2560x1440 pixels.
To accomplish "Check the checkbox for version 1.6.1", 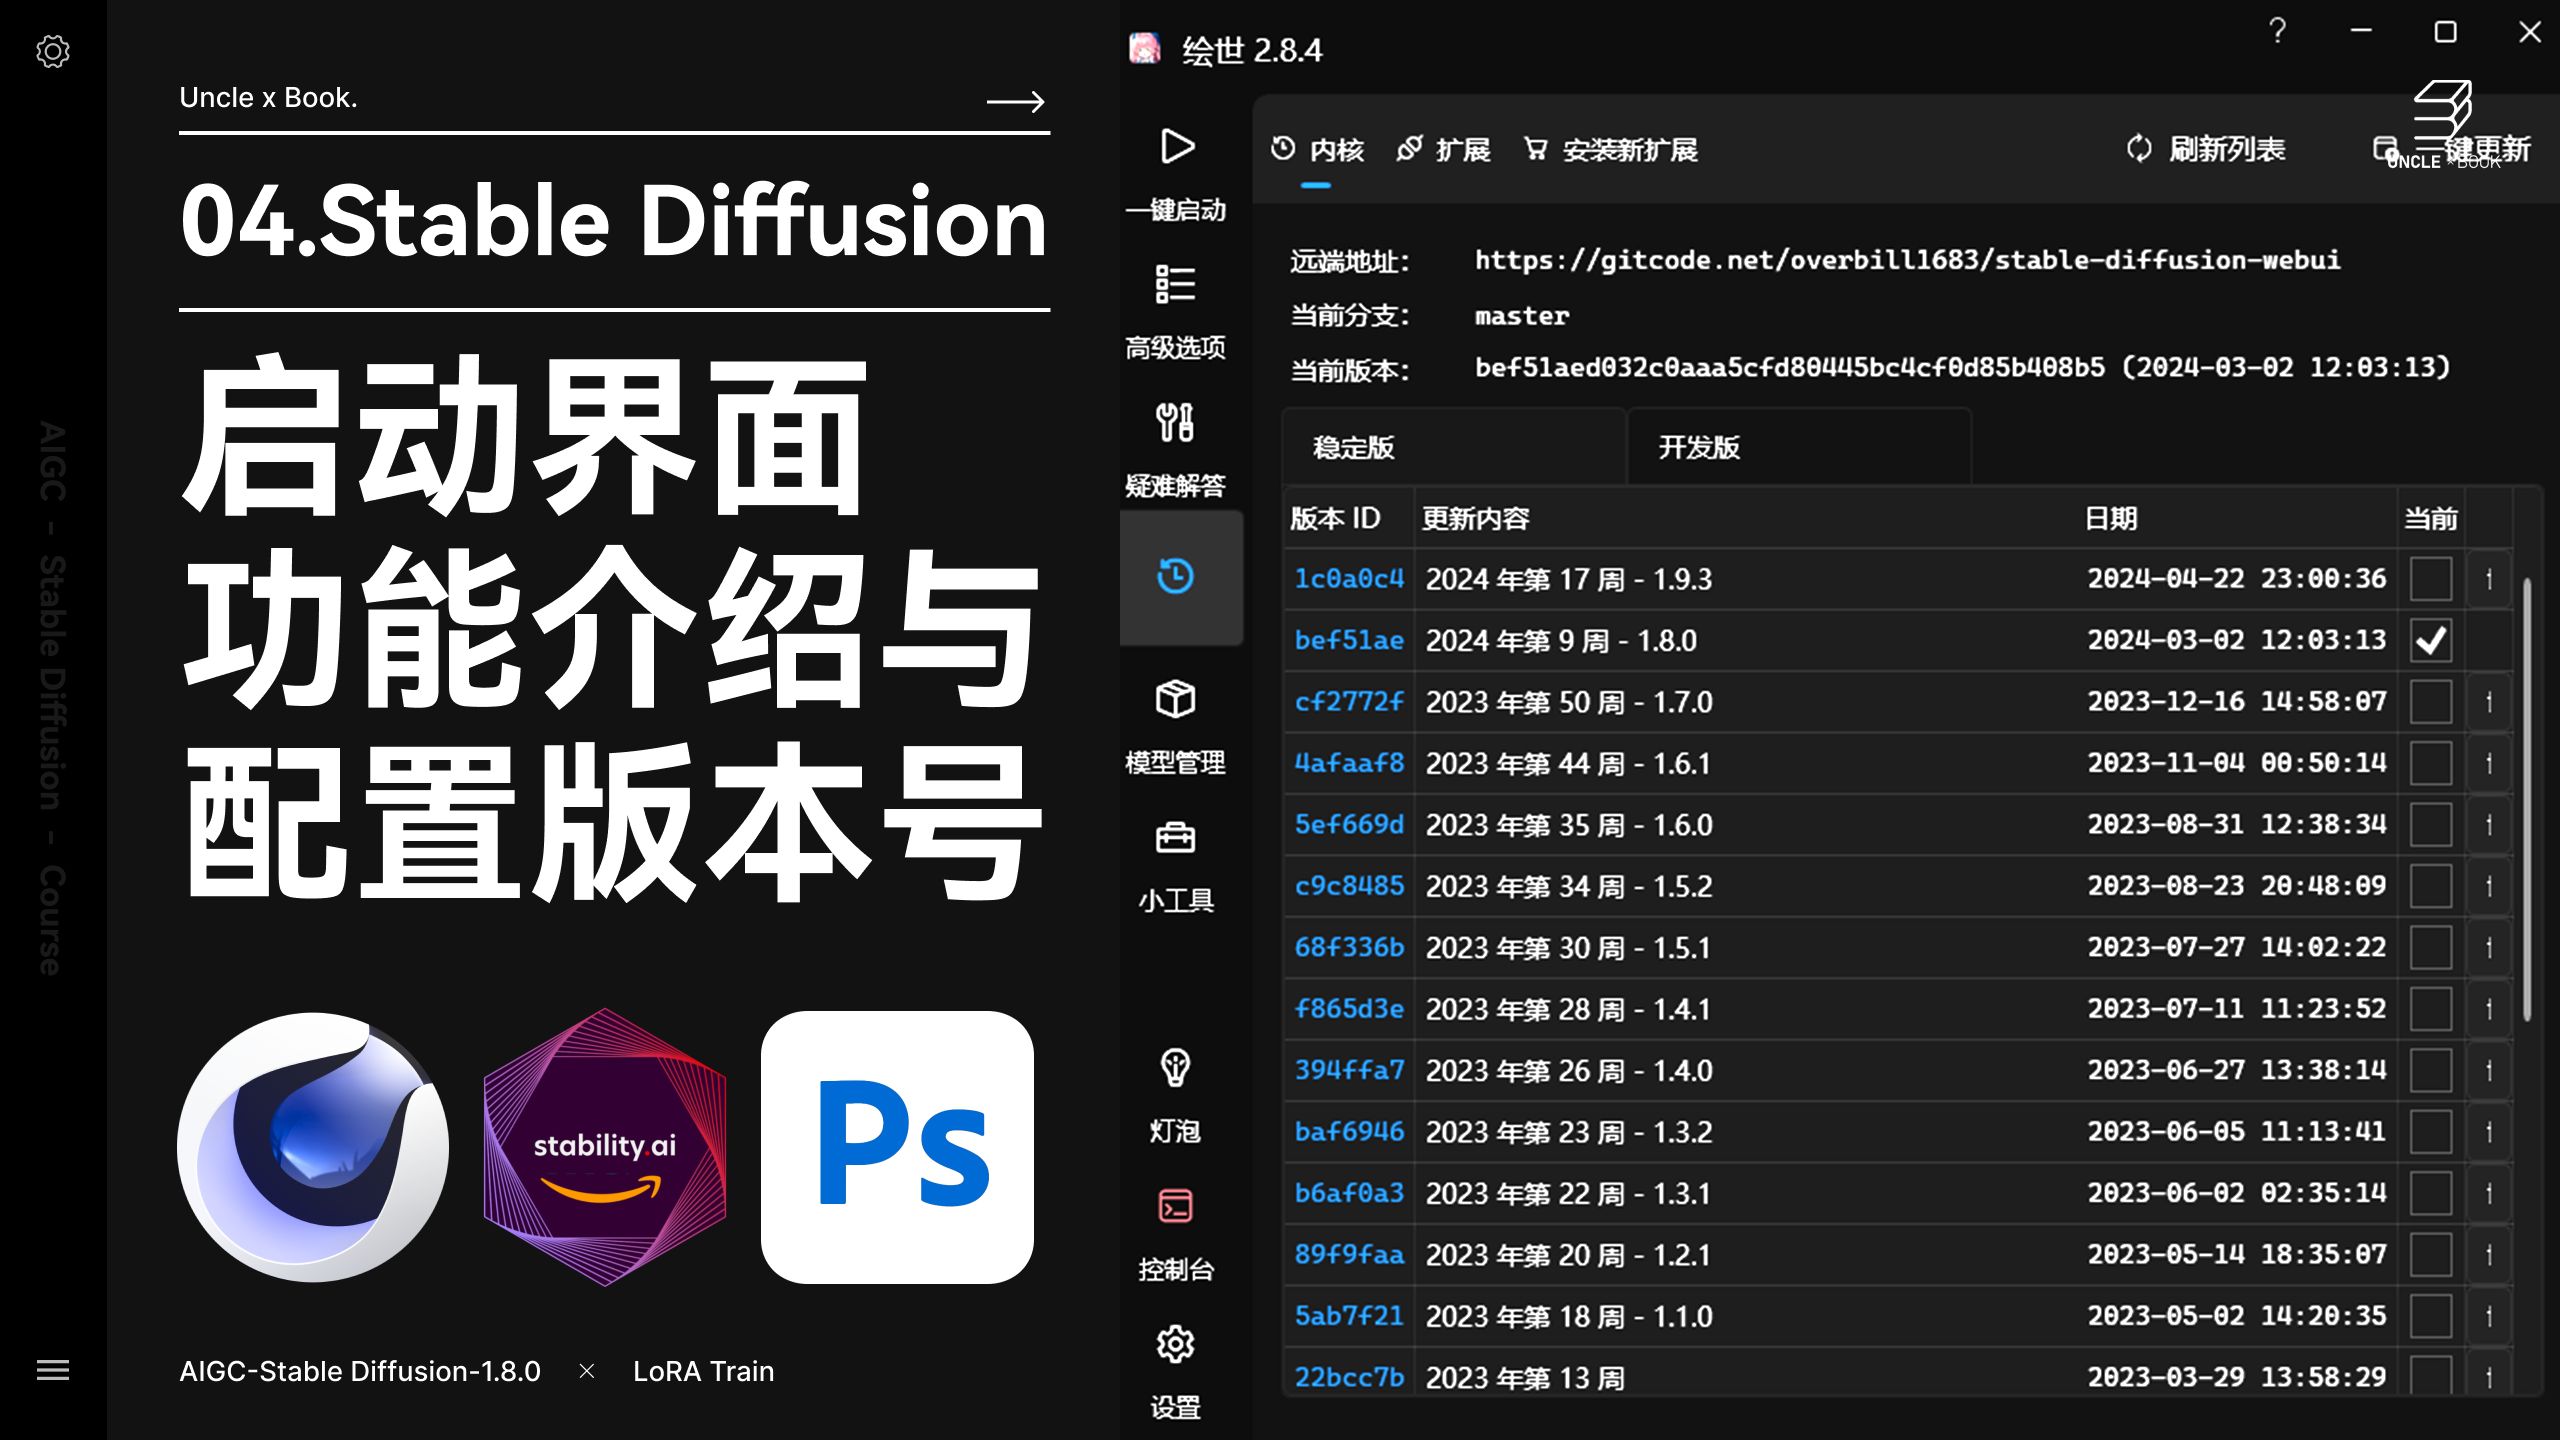I will click(x=2432, y=762).
